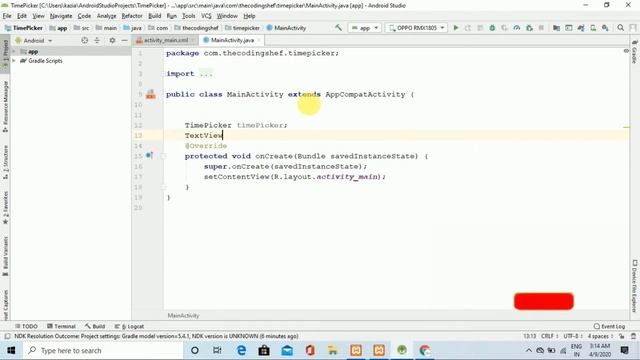This screenshot has width=640, height=360.
Task: Close the MainActivity.java tab
Action: pyautogui.click(x=259, y=40)
